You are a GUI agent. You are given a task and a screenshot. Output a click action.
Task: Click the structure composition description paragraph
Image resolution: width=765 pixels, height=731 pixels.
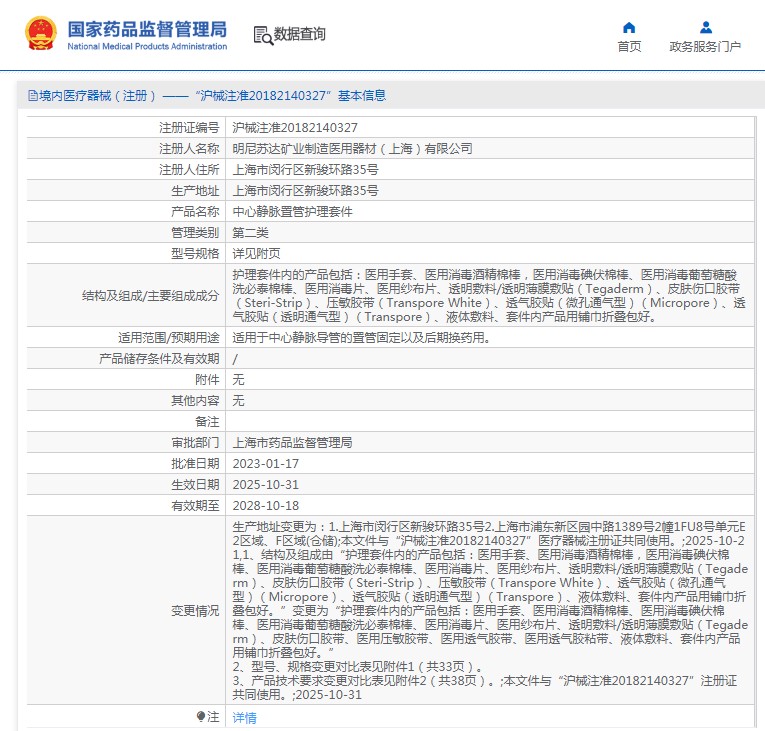(x=489, y=296)
